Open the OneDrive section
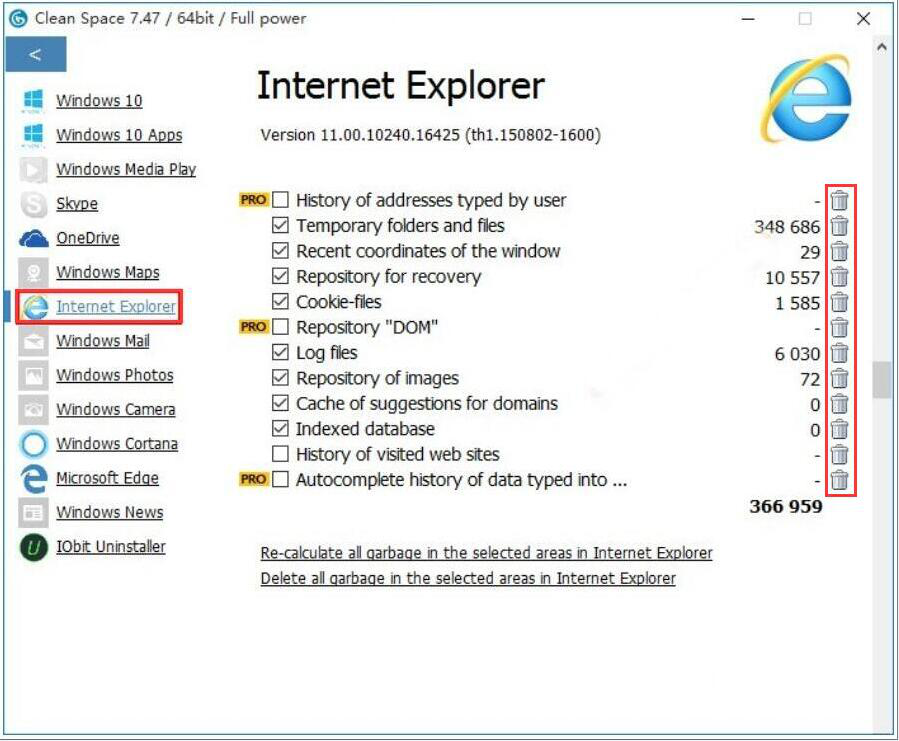Image resolution: width=899 pixels, height=741 pixels. click(88, 238)
